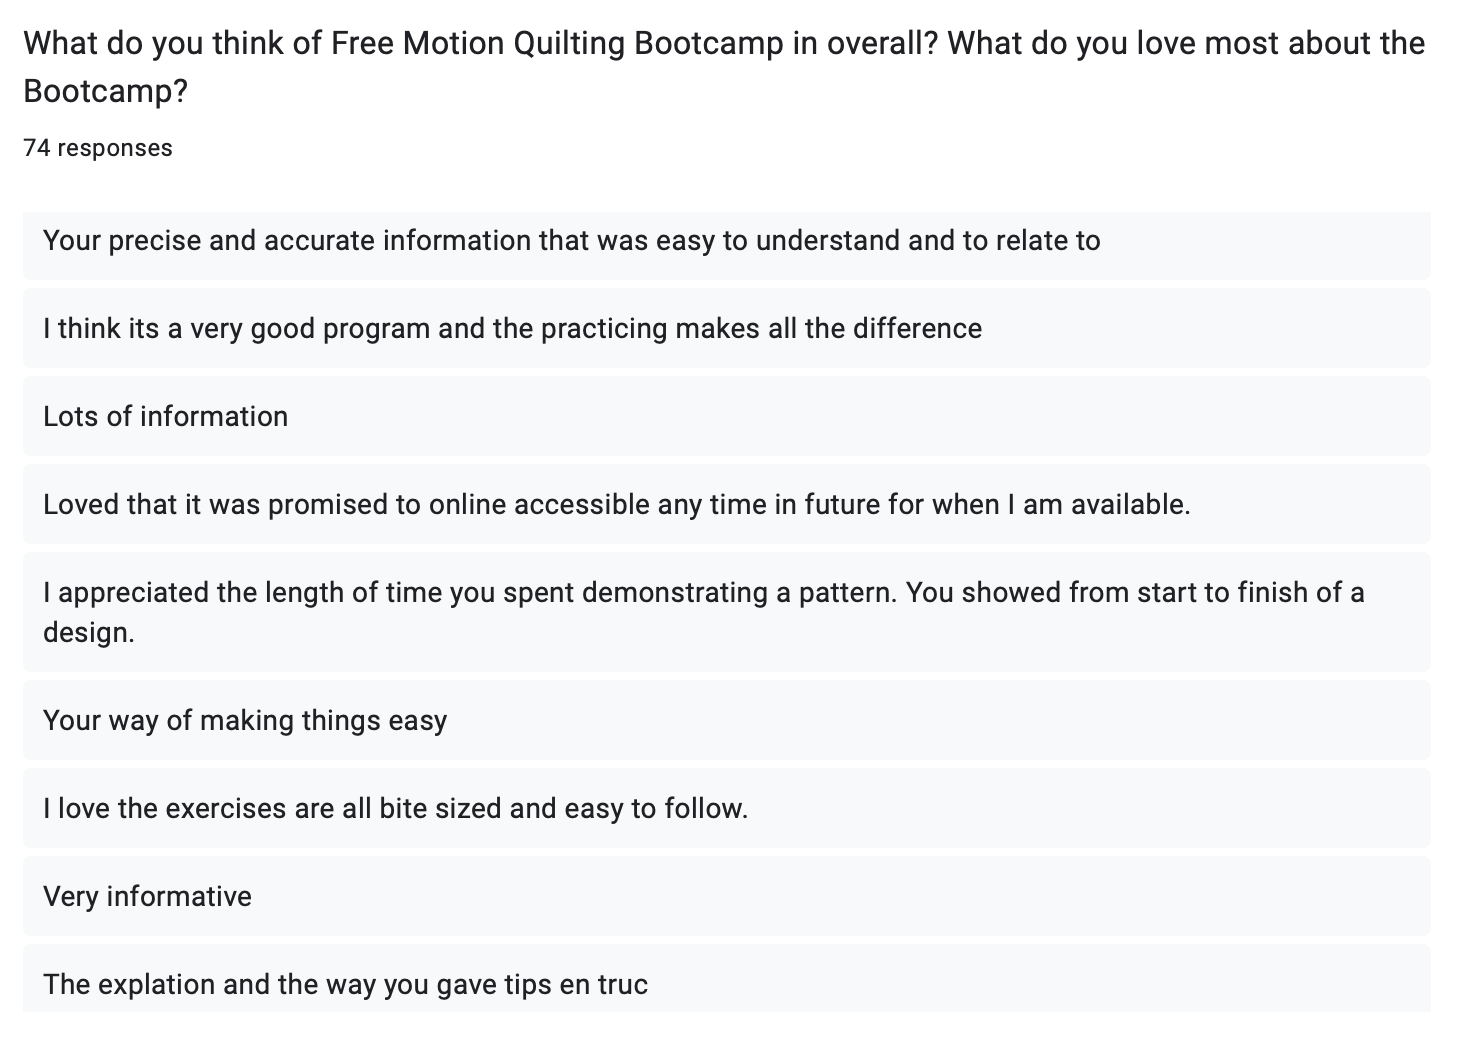Click the survey question heading text
1458x1050 pixels.
[x=724, y=67]
